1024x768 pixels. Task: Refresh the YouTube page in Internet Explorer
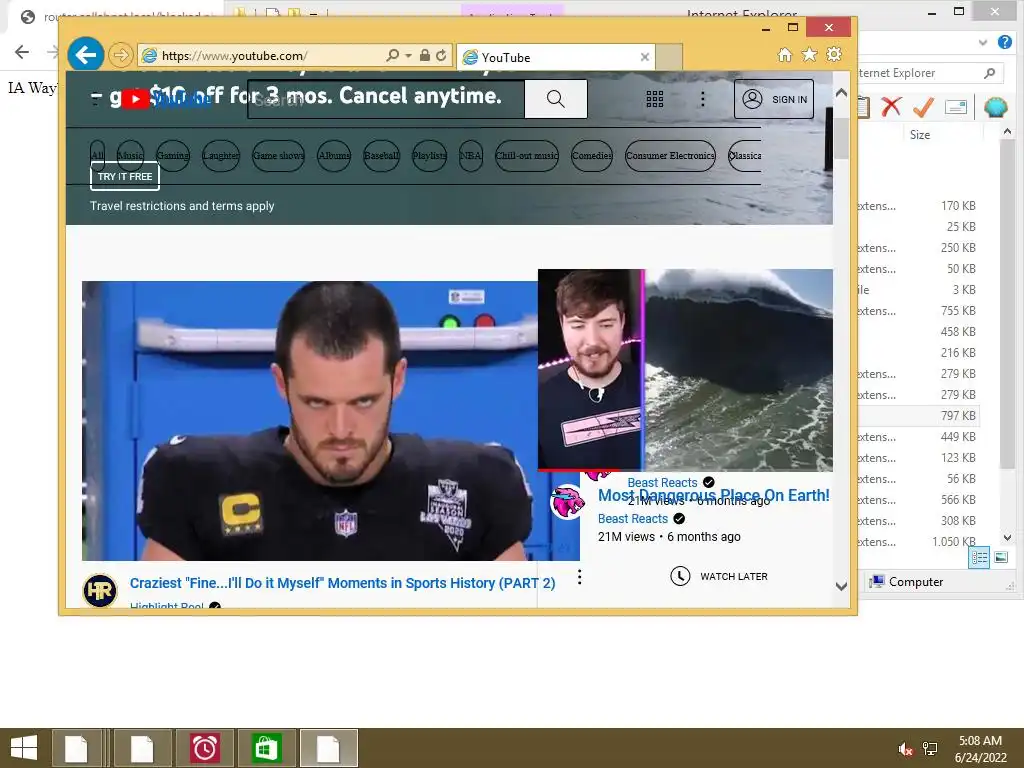coord(441,56)
